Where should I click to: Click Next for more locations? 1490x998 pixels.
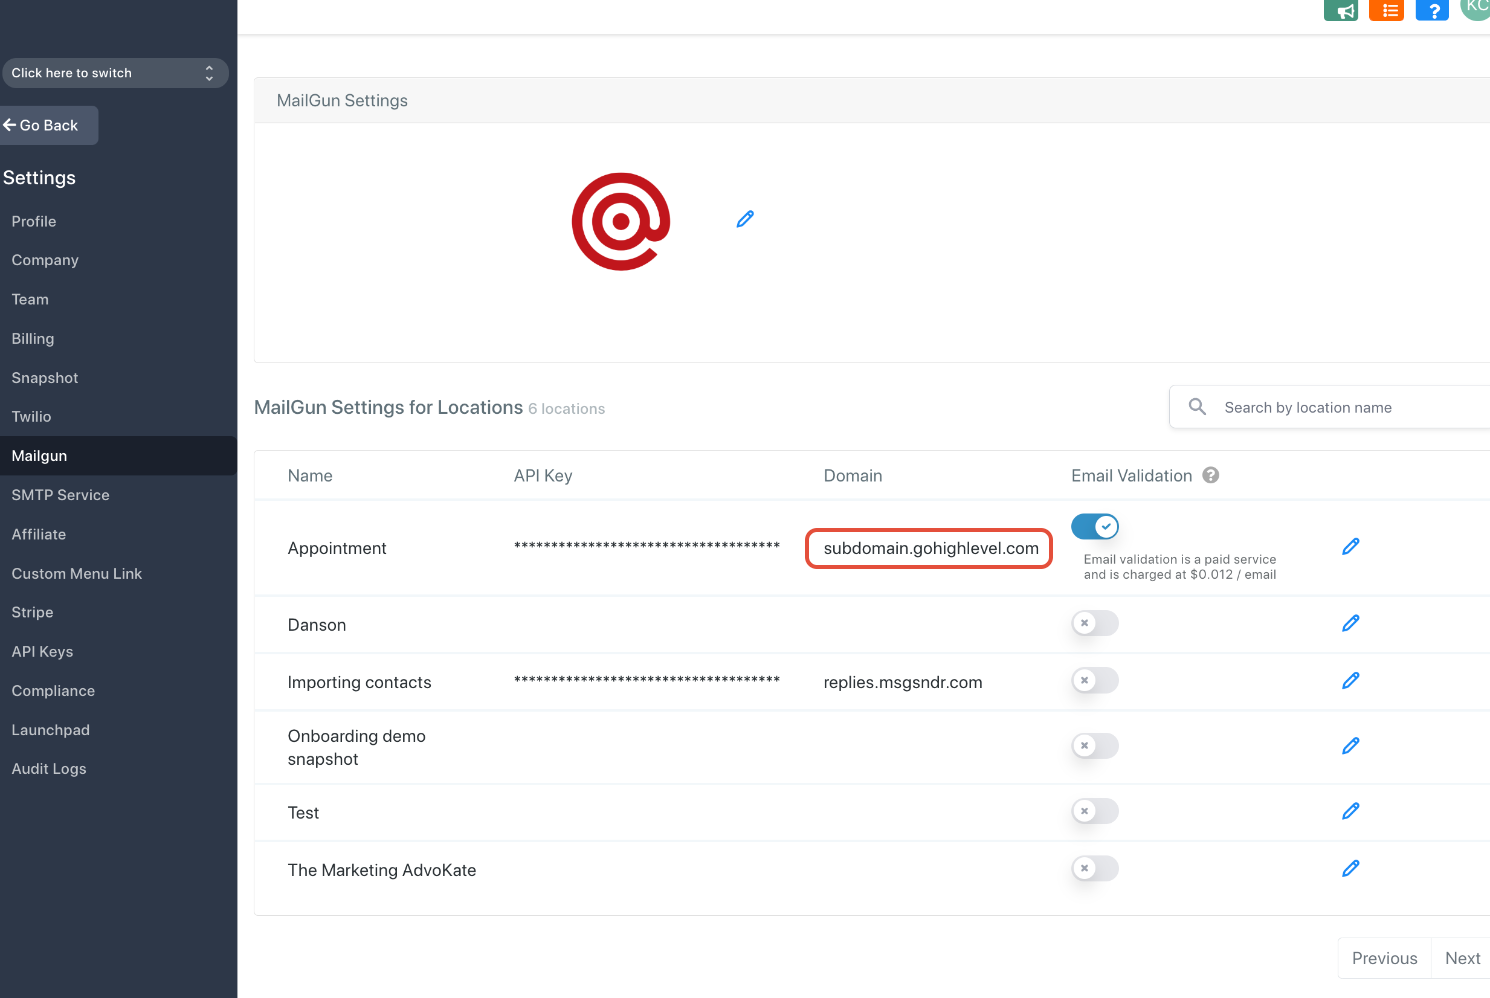[x=1463, y=957]
